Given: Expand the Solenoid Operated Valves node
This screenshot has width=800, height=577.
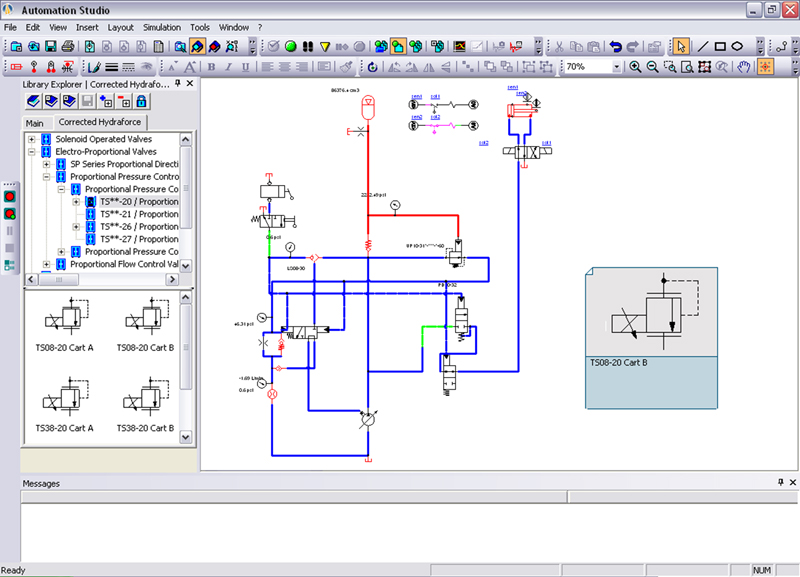Looking at the screenshot, I should click(33, 138).
